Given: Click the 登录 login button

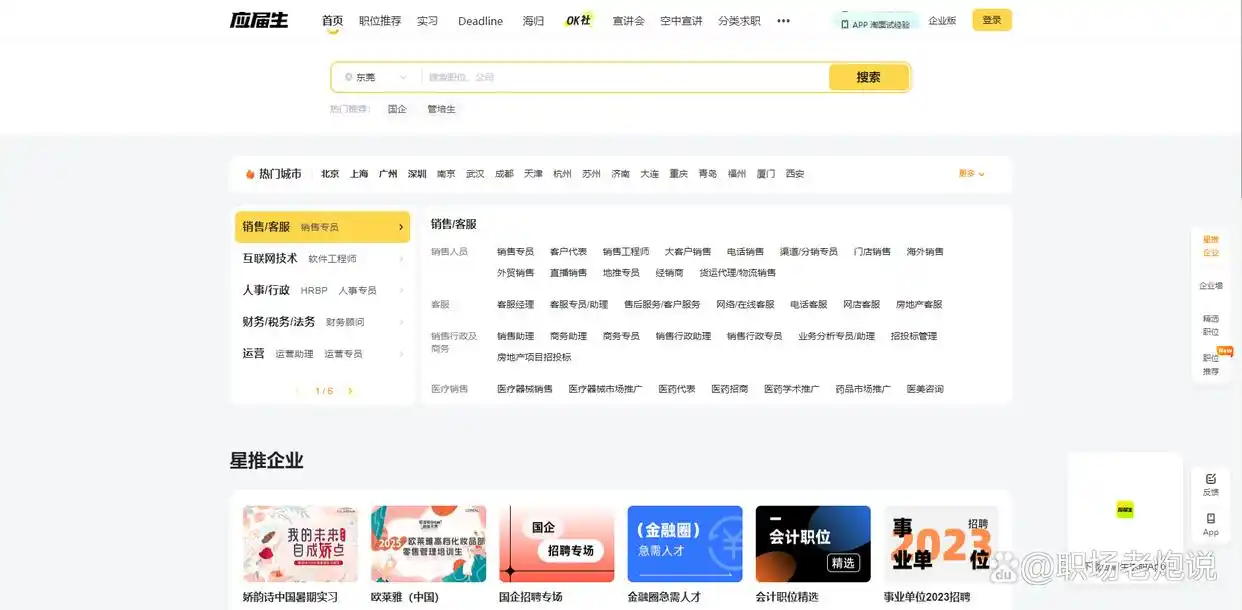Looking at the screenshot, I should [991, 19].
